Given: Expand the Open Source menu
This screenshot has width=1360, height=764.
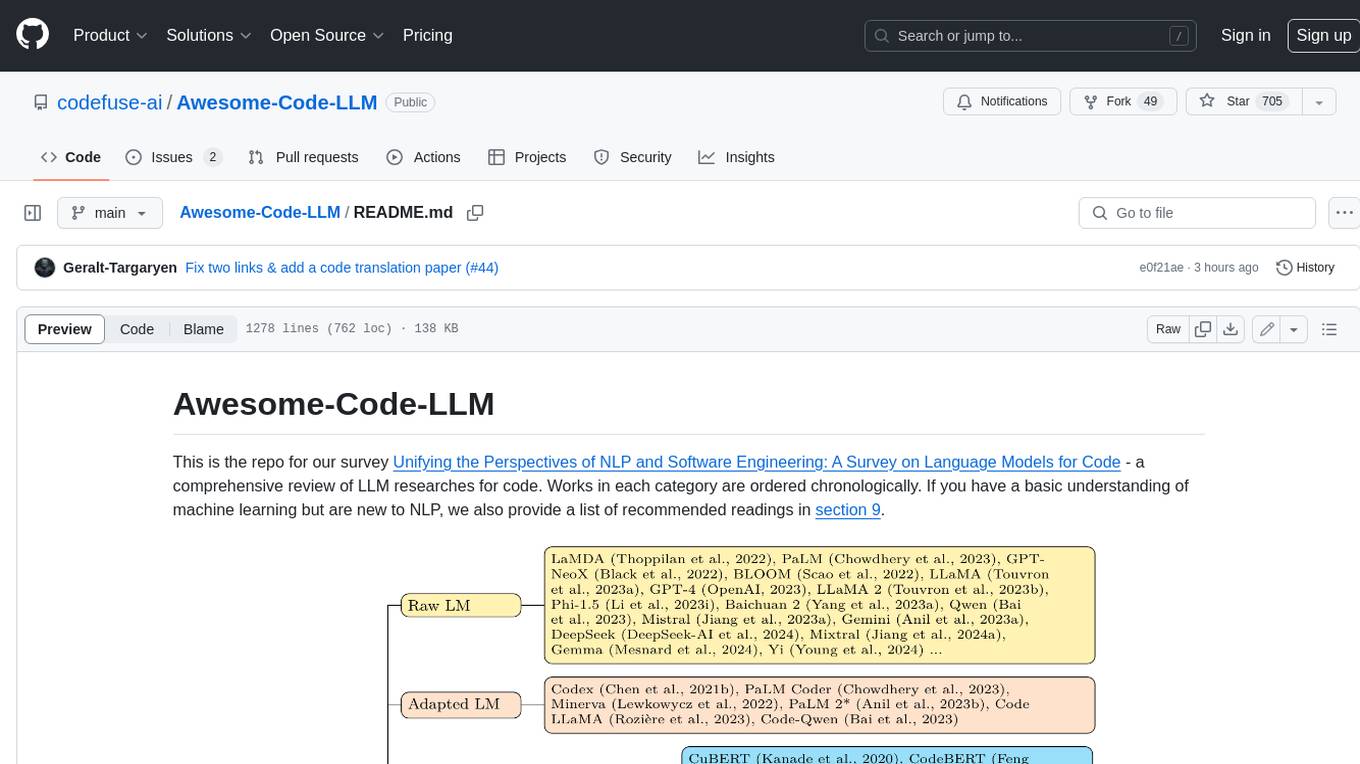Looking at the screenshot, I should pyautogui.click(x=327, y=35).
